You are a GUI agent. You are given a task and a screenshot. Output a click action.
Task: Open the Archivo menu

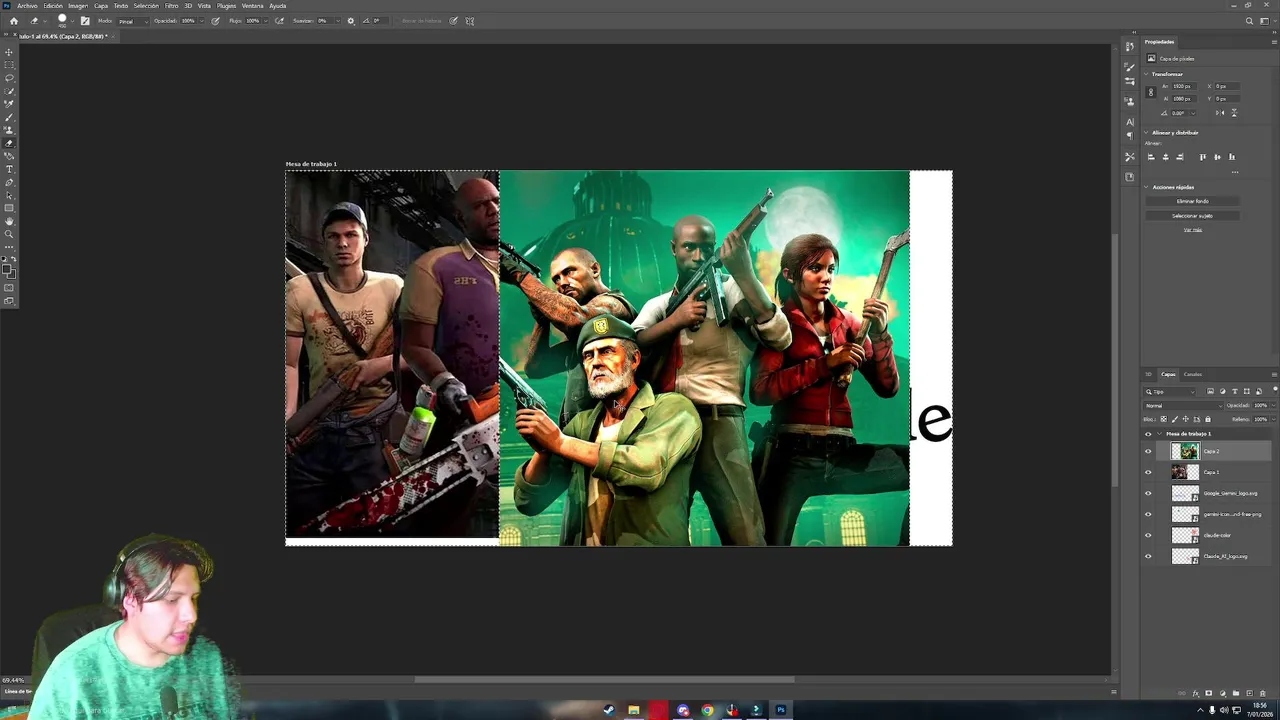point(27,6)
